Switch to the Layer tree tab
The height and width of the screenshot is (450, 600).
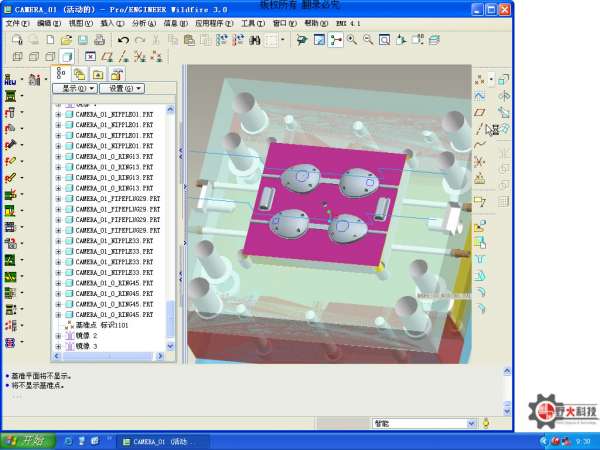(80, 74)
